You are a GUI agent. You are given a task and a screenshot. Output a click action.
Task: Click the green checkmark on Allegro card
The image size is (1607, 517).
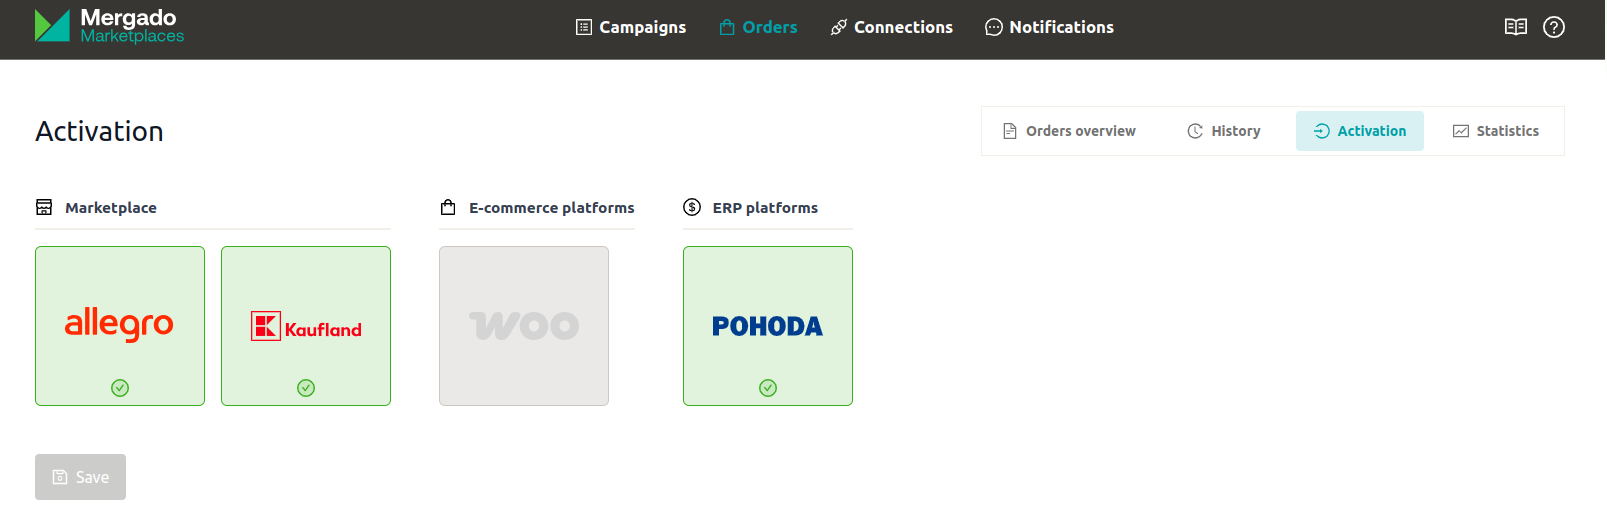click(120, 388)
